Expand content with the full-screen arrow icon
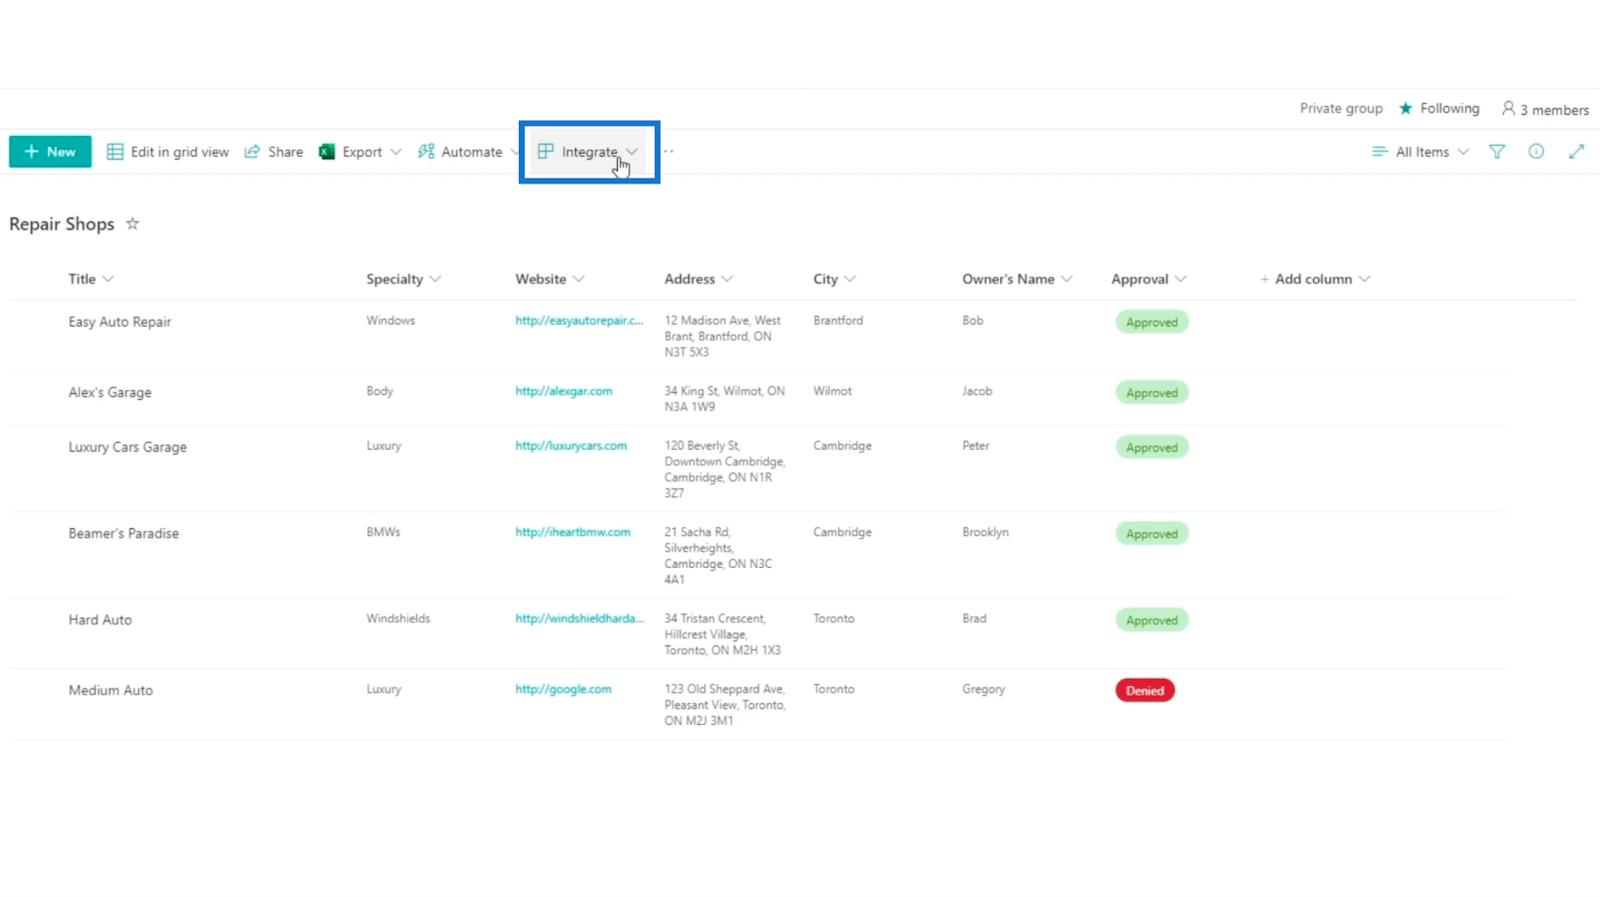Image resolution: width=1600 pixels, height=897 pixels. [1576, 151]
